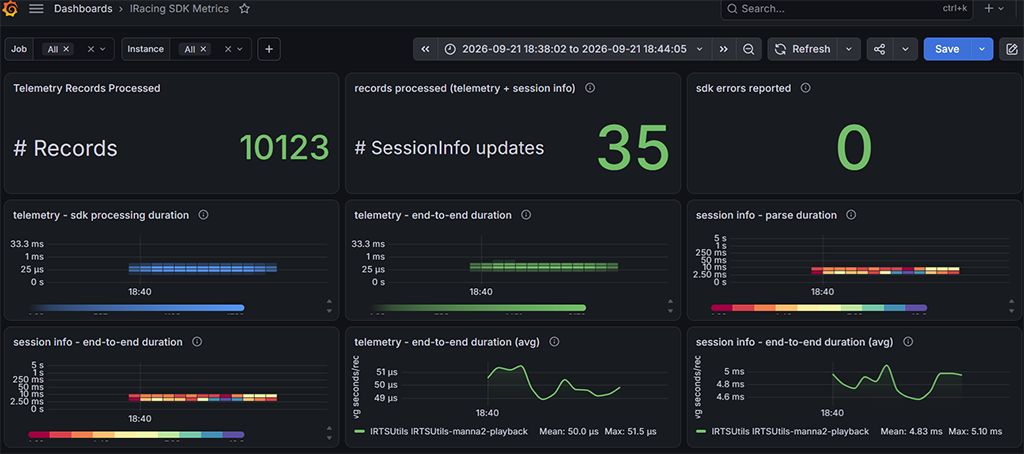Open the time range picker

574,49
